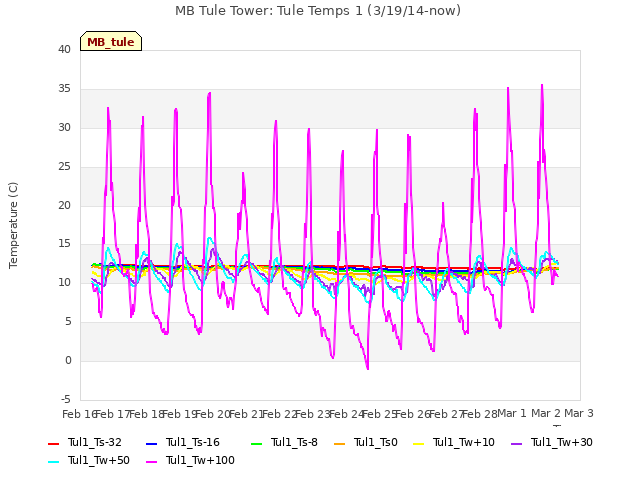The width and height of the screenshot is (640, 480).
Task: Click the blue Tul1_Ts-16 legend swatch
Action: pos(151,443)
